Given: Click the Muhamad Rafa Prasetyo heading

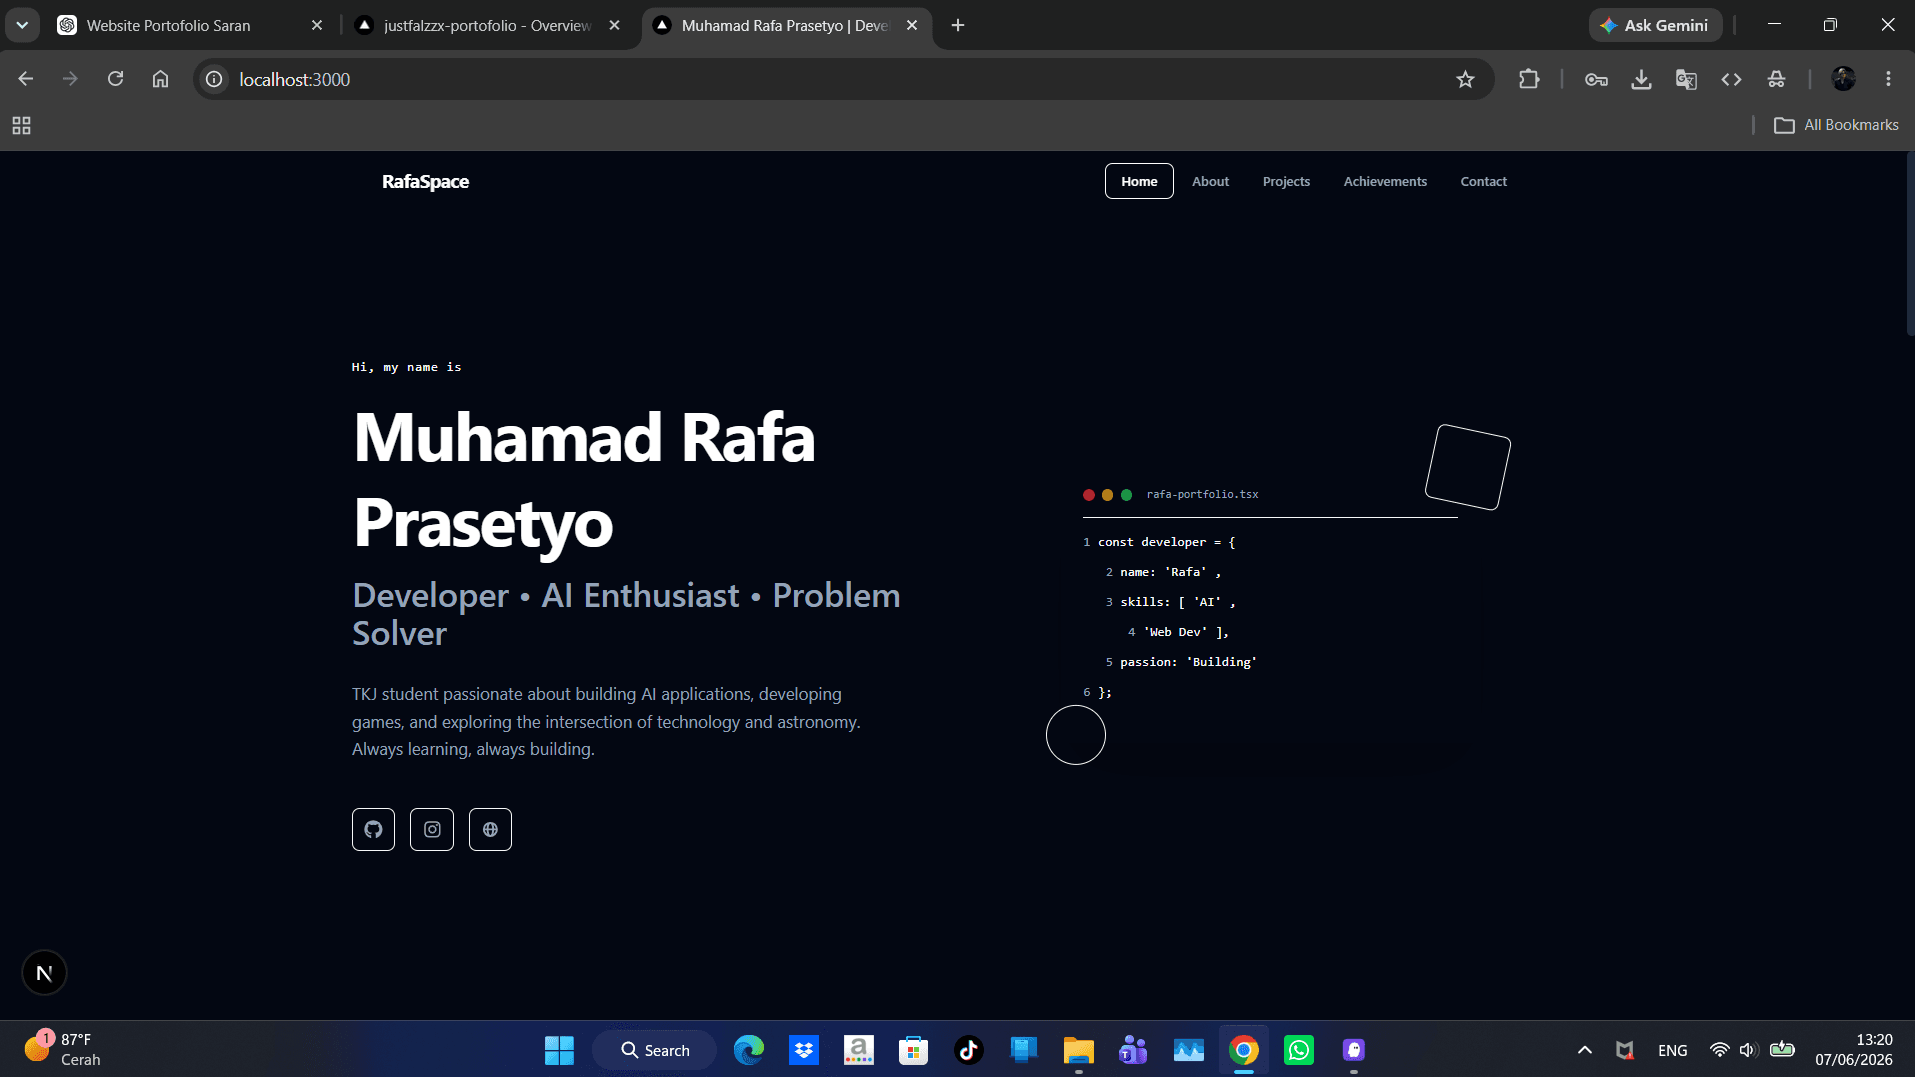Looking at the screenshot, I should [584, 480].
